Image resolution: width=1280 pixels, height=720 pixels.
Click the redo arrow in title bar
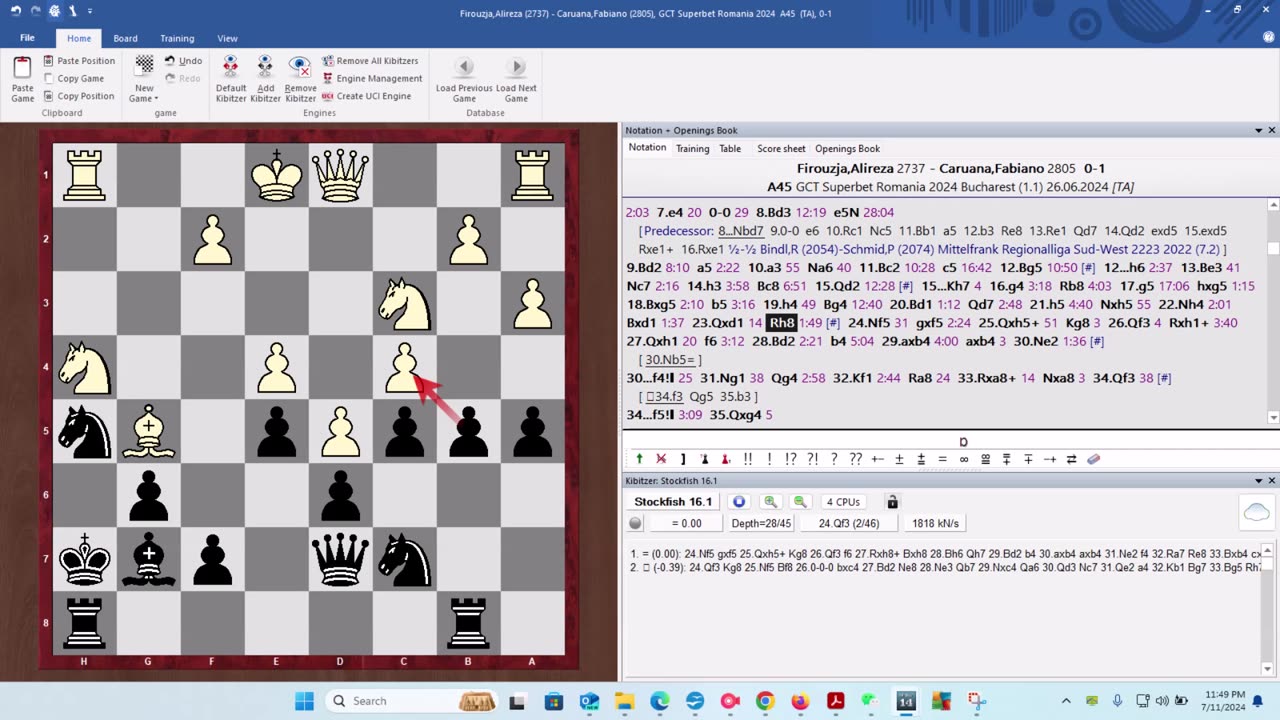[x=35, y=11]
